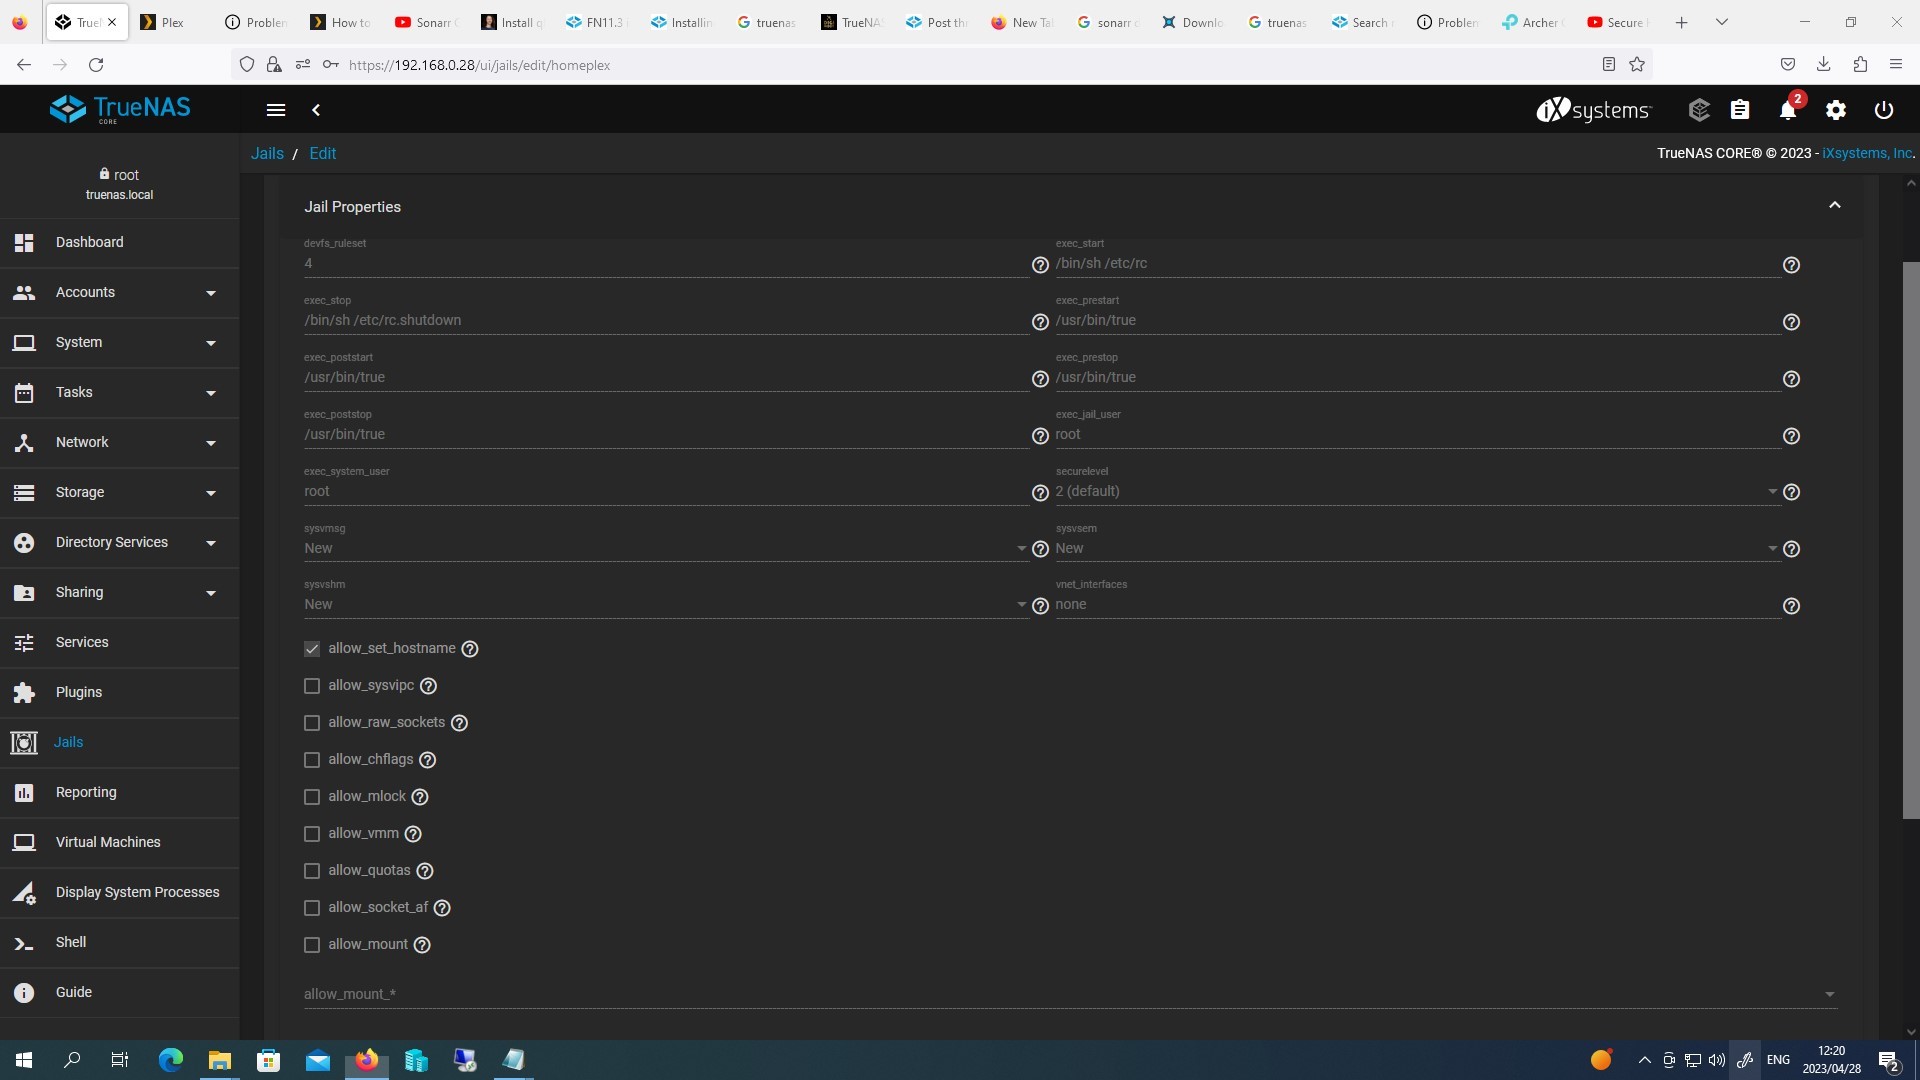
Task: Click the exec_start input field
Action: pos(1417,264)
